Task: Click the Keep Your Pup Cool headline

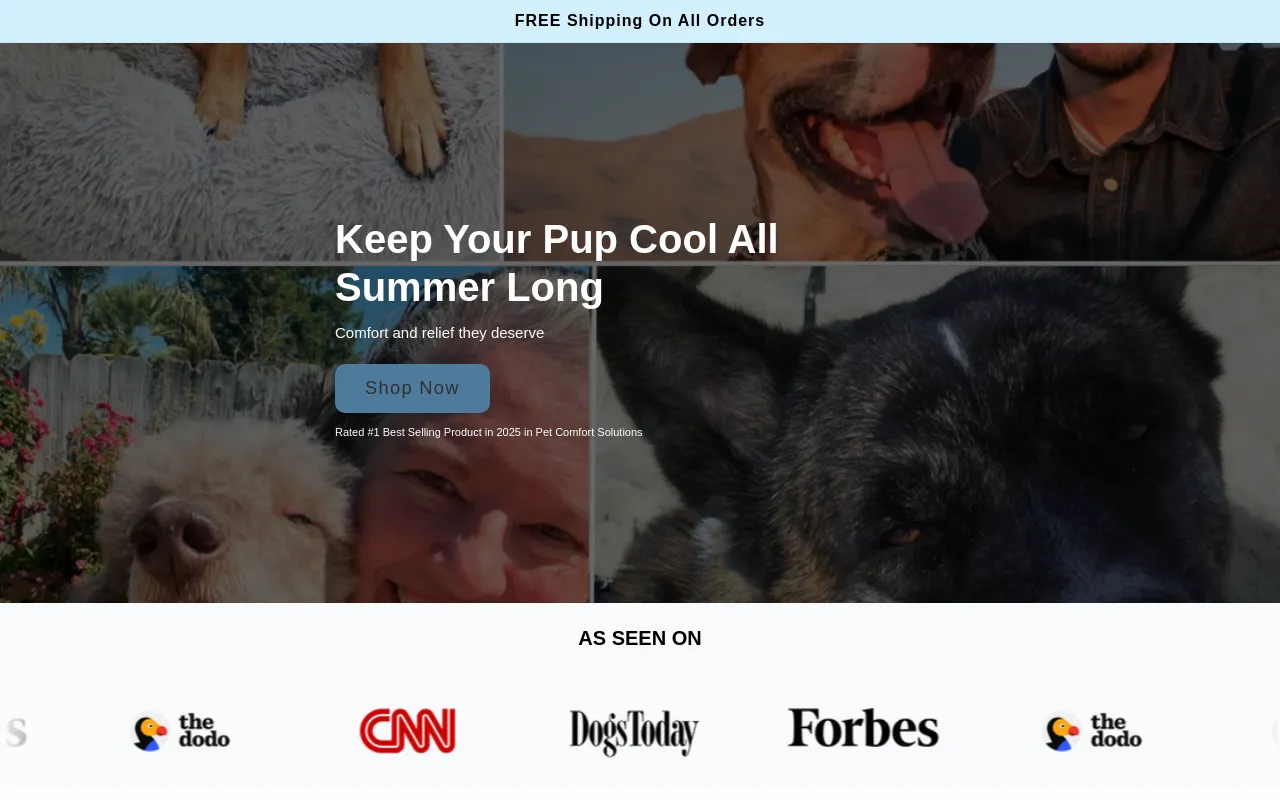Action: coord(556,263)
